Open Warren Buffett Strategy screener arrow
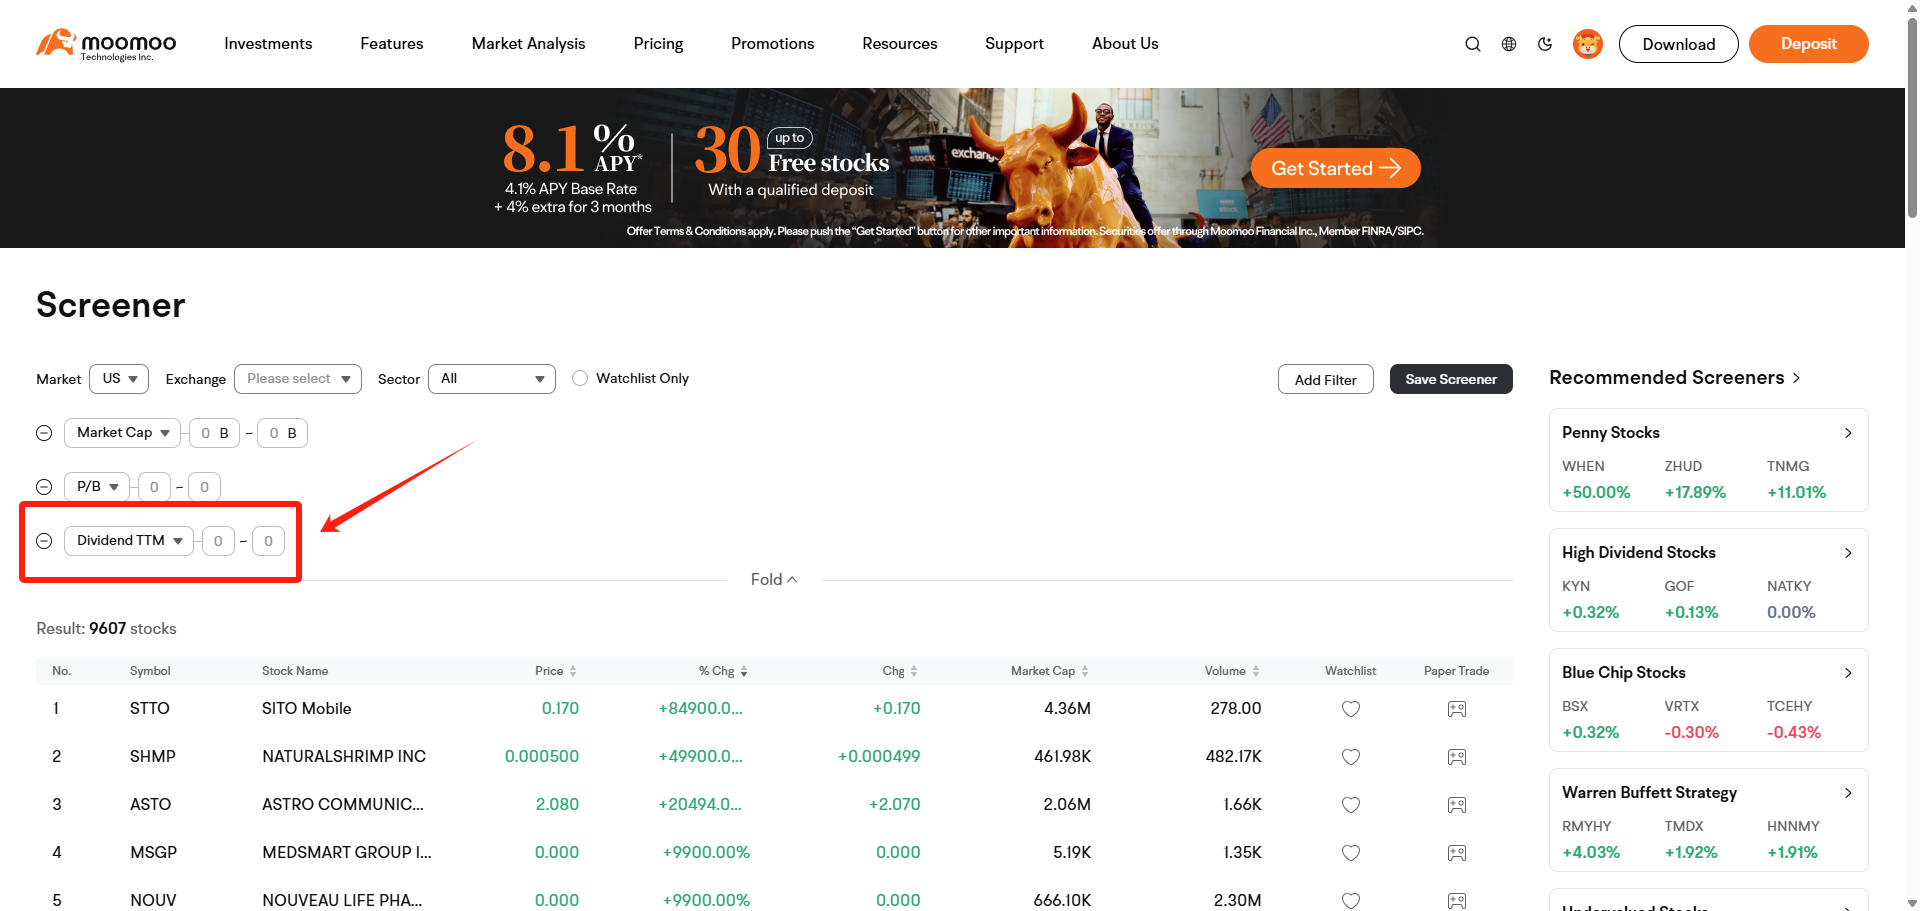1920x911 pixels. (x=1848, y=793)
